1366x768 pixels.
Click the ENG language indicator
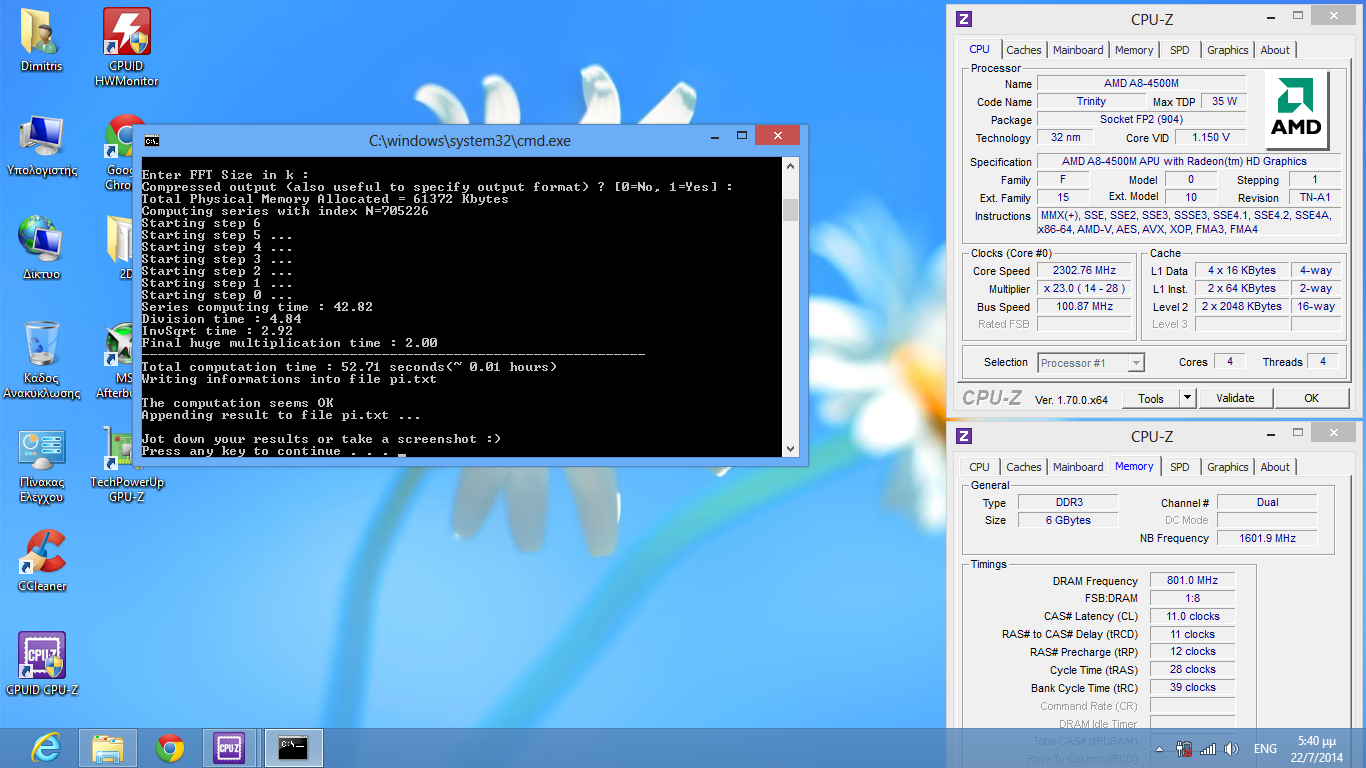(1265, 749)
